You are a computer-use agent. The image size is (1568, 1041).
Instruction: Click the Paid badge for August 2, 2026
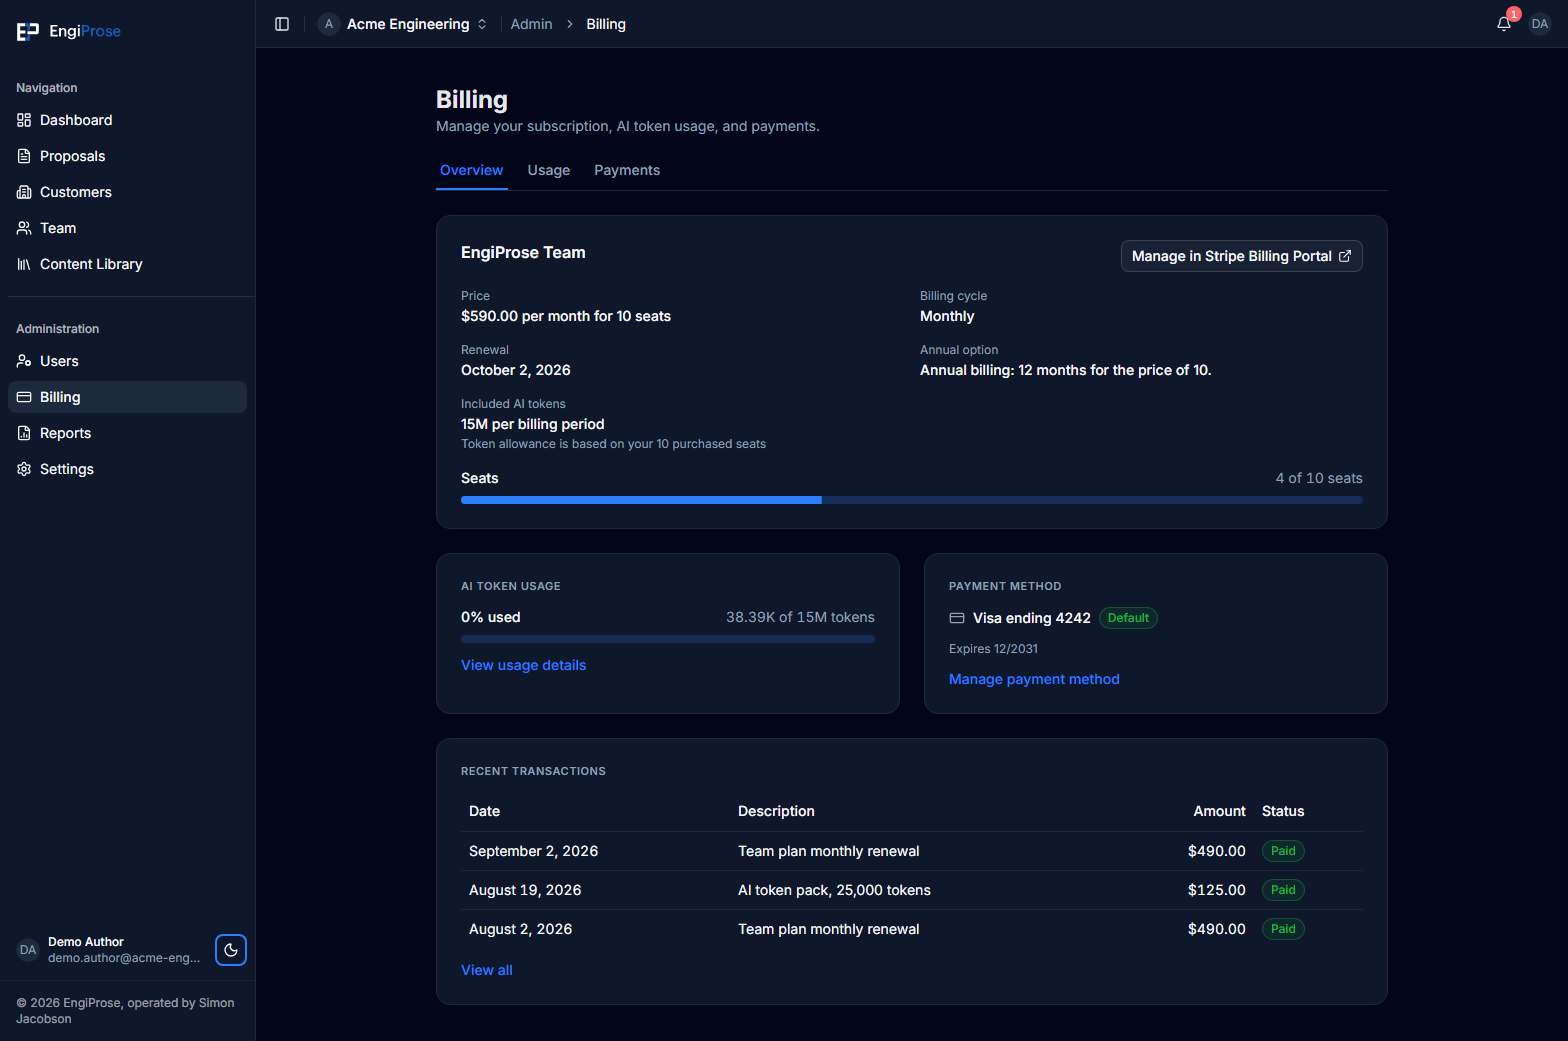pyautogui.click(x=1283, y=929)
